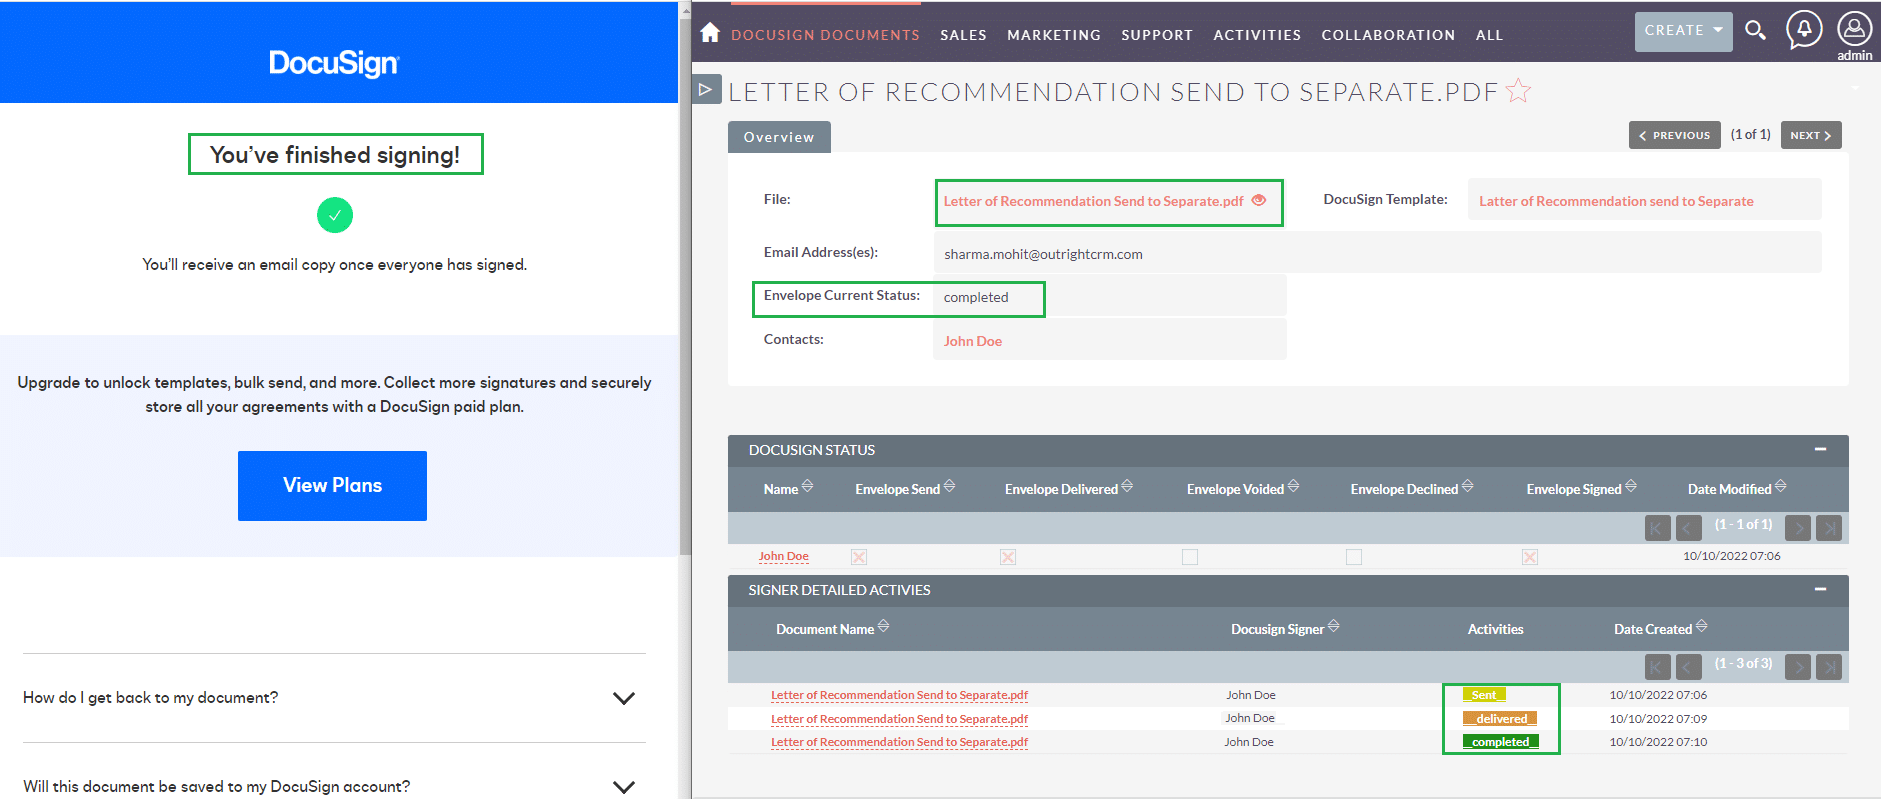Preview file with eye icon

[x=1259, y=200]
